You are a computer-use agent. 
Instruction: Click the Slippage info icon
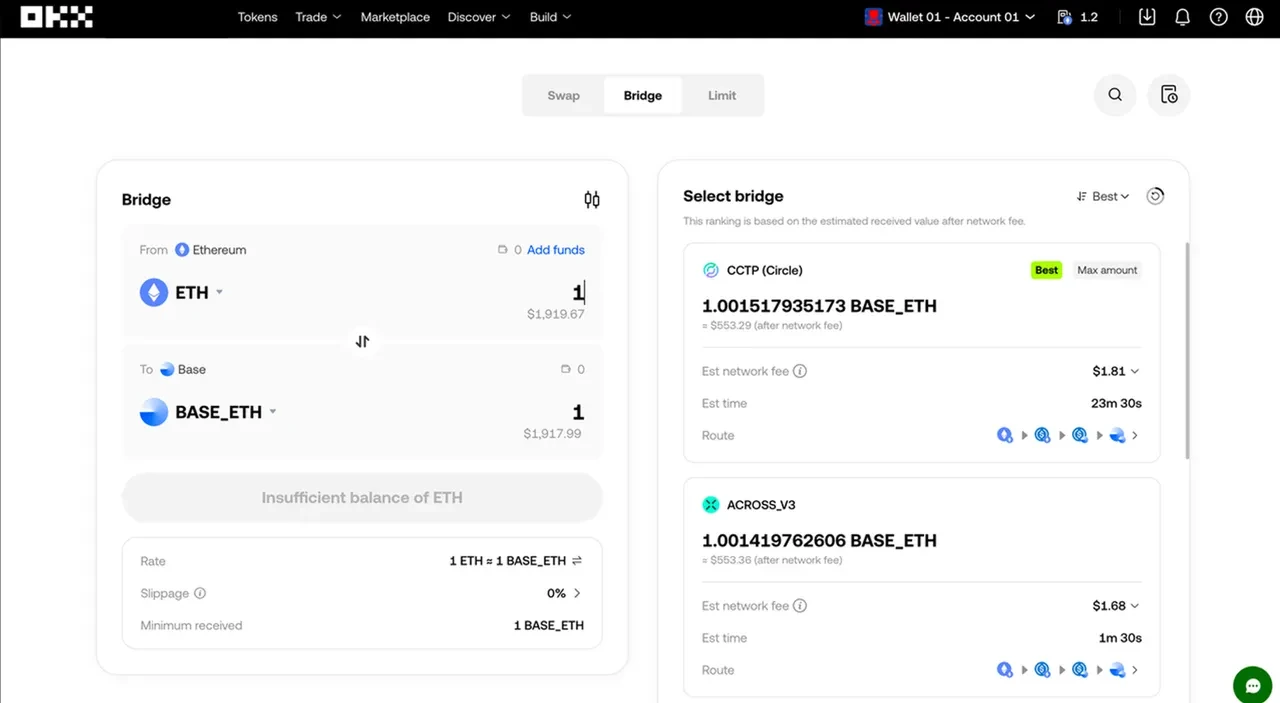(200, 593)
